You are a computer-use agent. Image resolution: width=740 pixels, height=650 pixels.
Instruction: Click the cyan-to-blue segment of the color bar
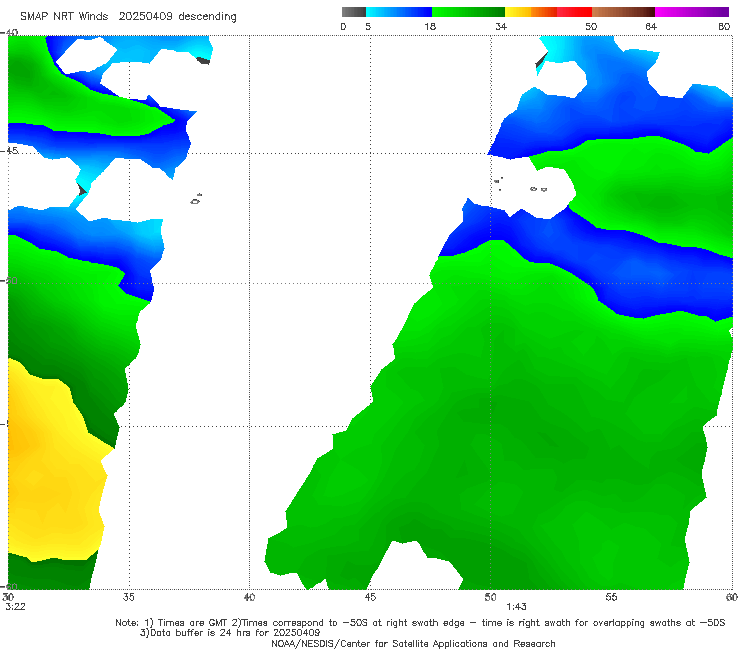point(399,12)
